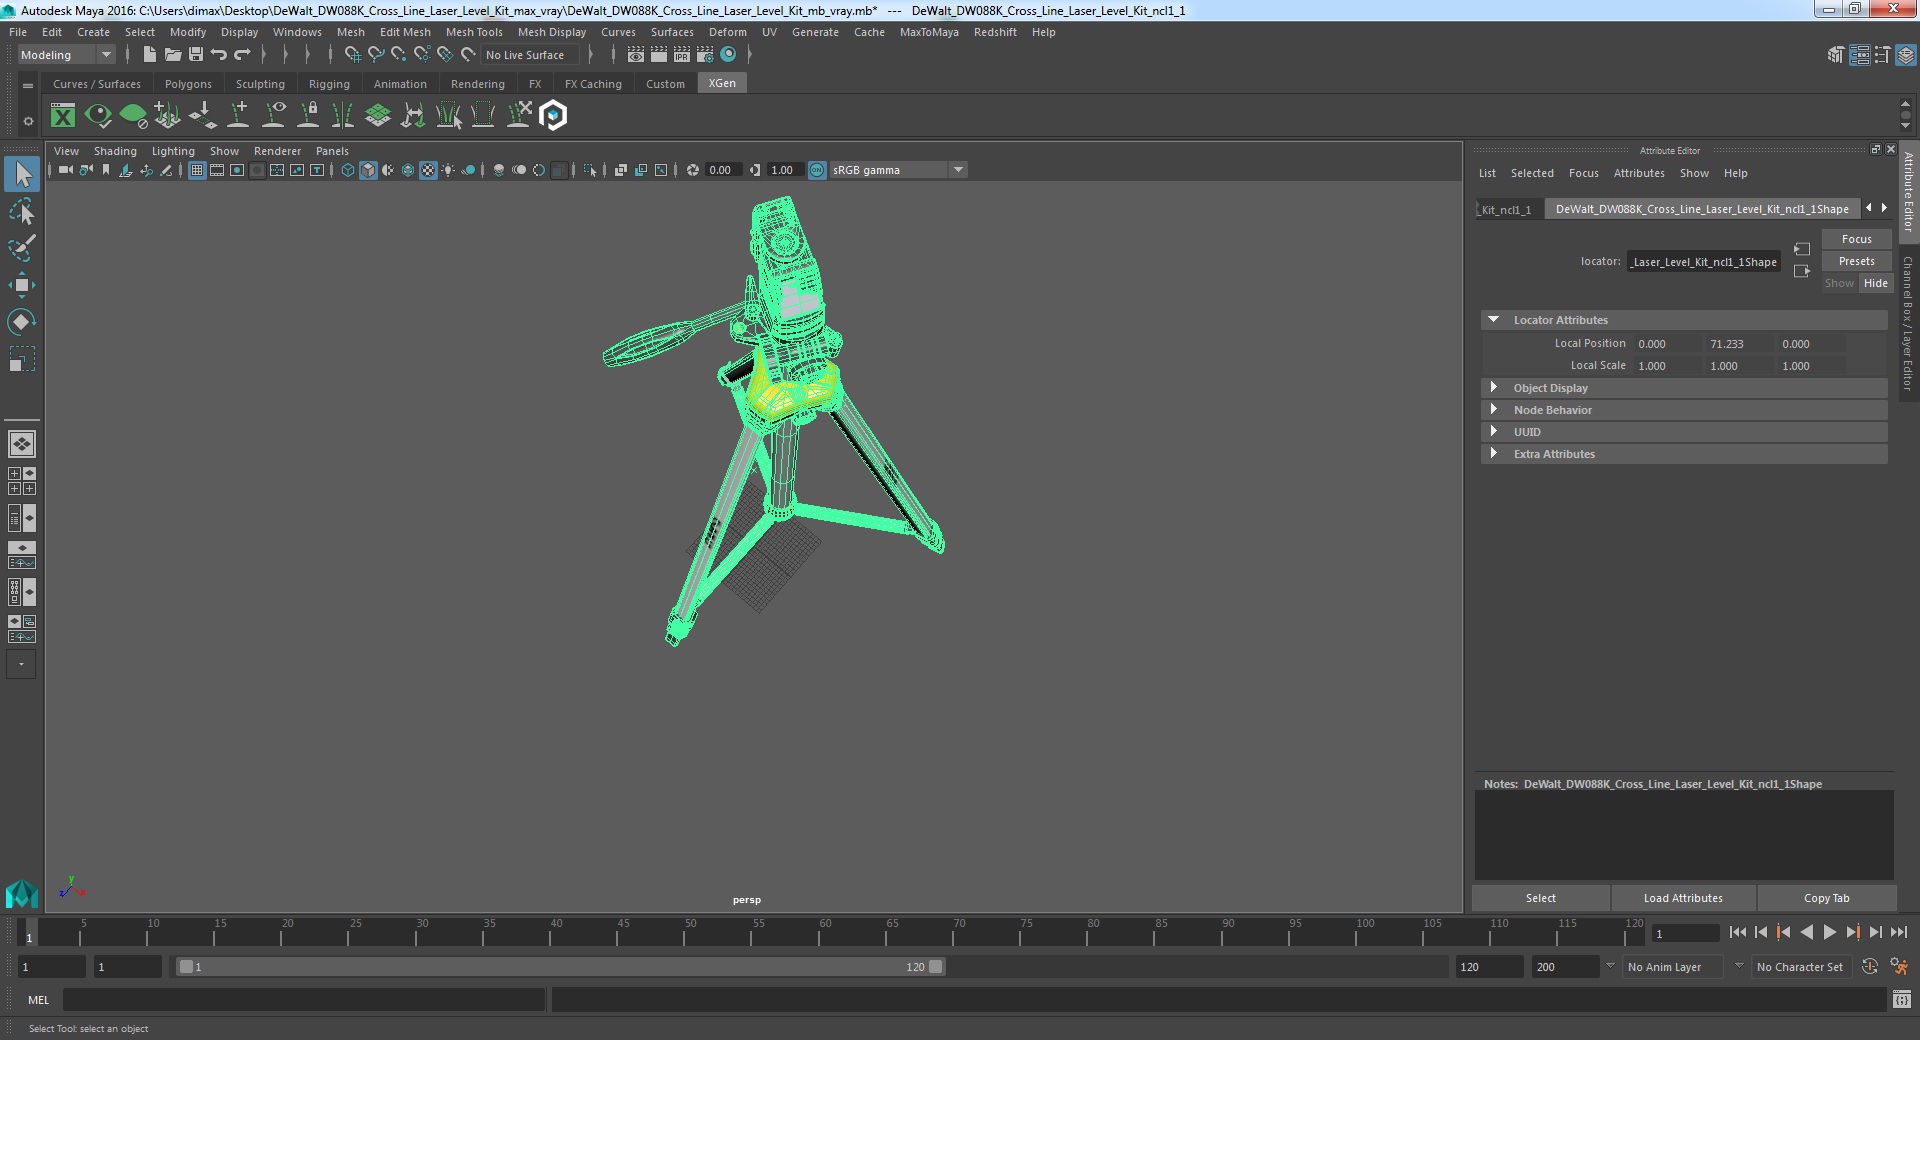The height and width of the screenshot is (1158, 1920).
Task: Click the Focus button in Attribute Editor
Action: point(1856,239)
